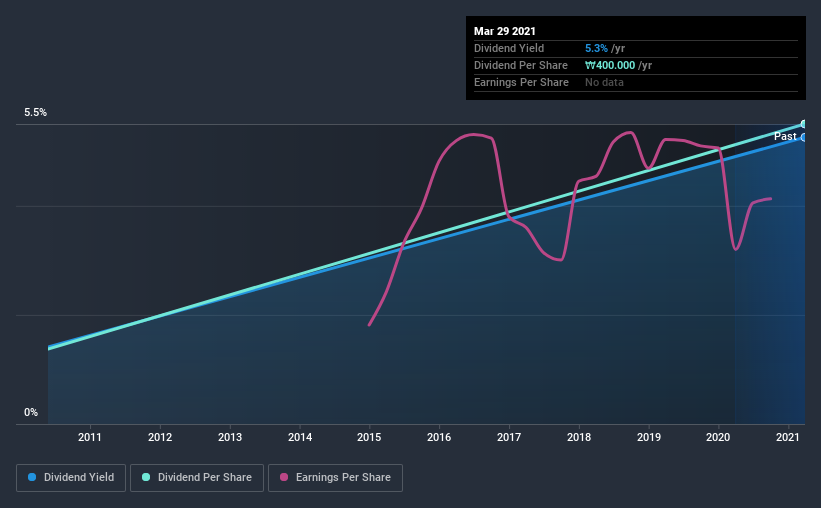The height and width of the screenshot is (508, 821).
Task: Select the 2011 x-axis year label
Action: tap(90, 437)
